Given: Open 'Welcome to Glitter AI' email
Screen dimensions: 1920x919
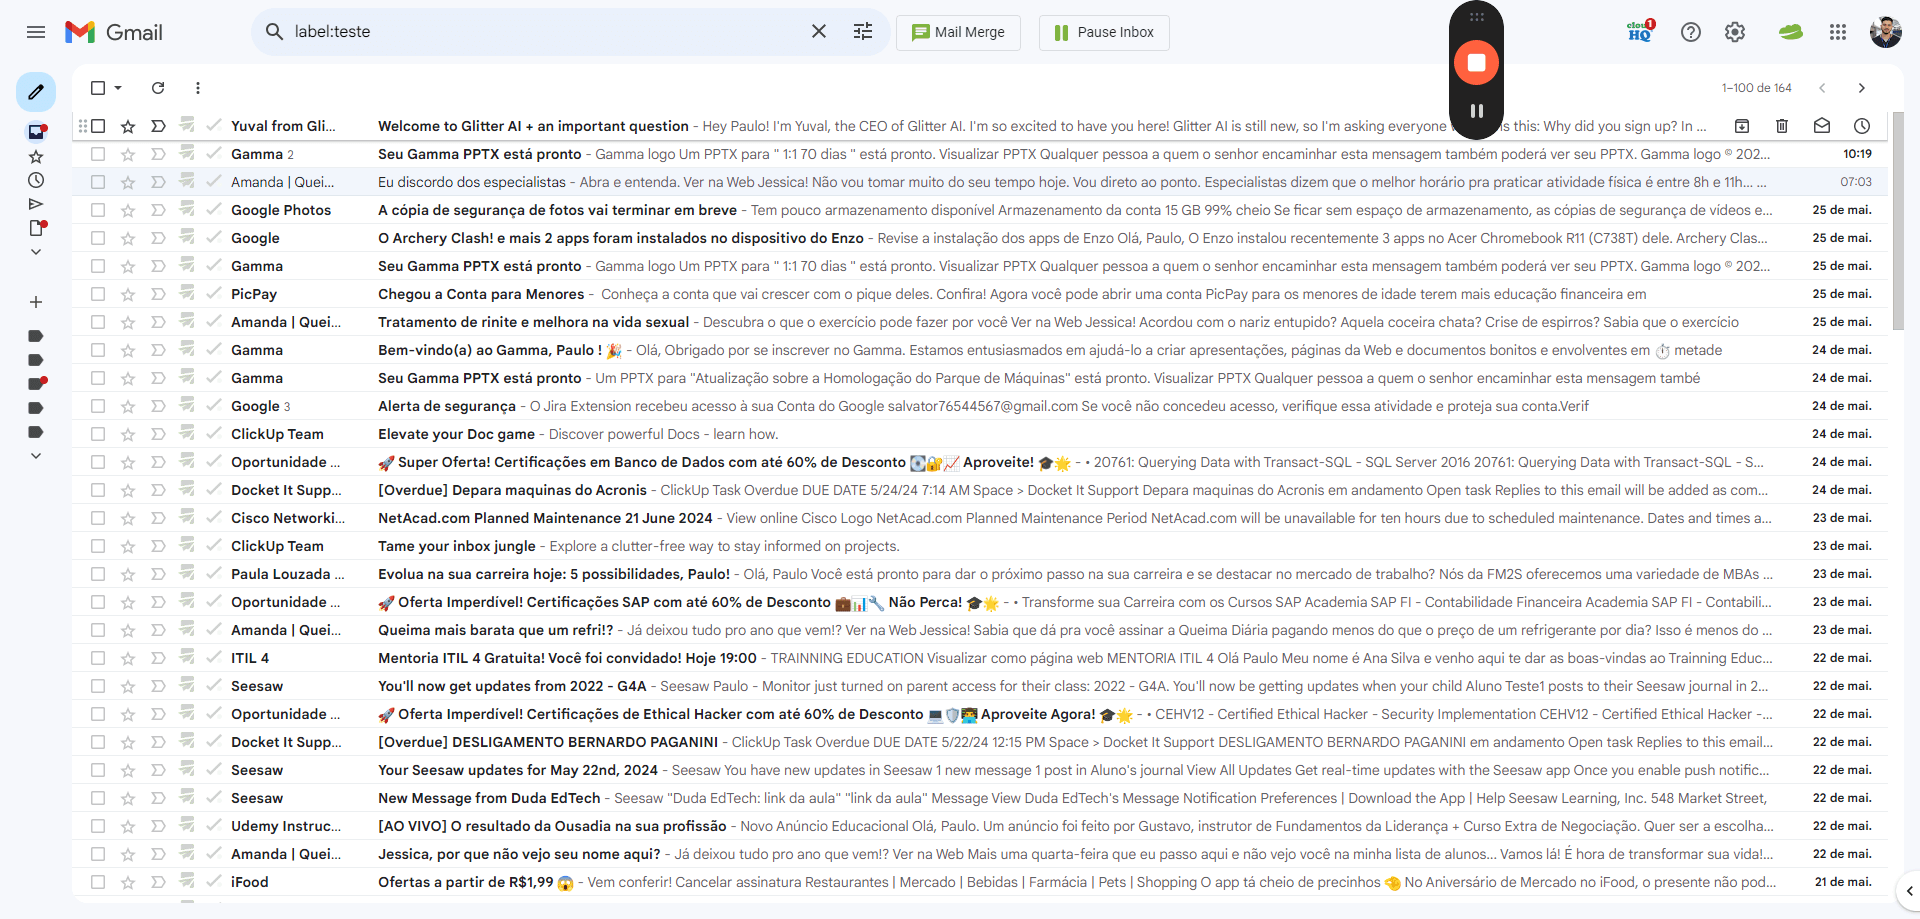Looking at the screenshot, I should [980, 126].
